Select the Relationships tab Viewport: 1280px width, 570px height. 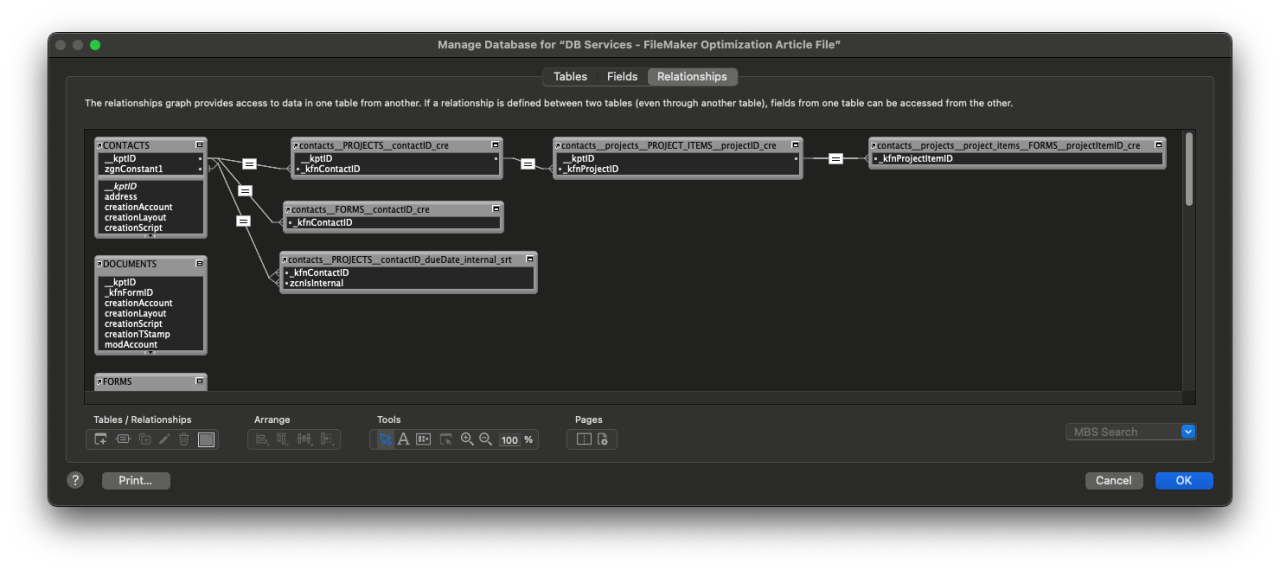692,77
